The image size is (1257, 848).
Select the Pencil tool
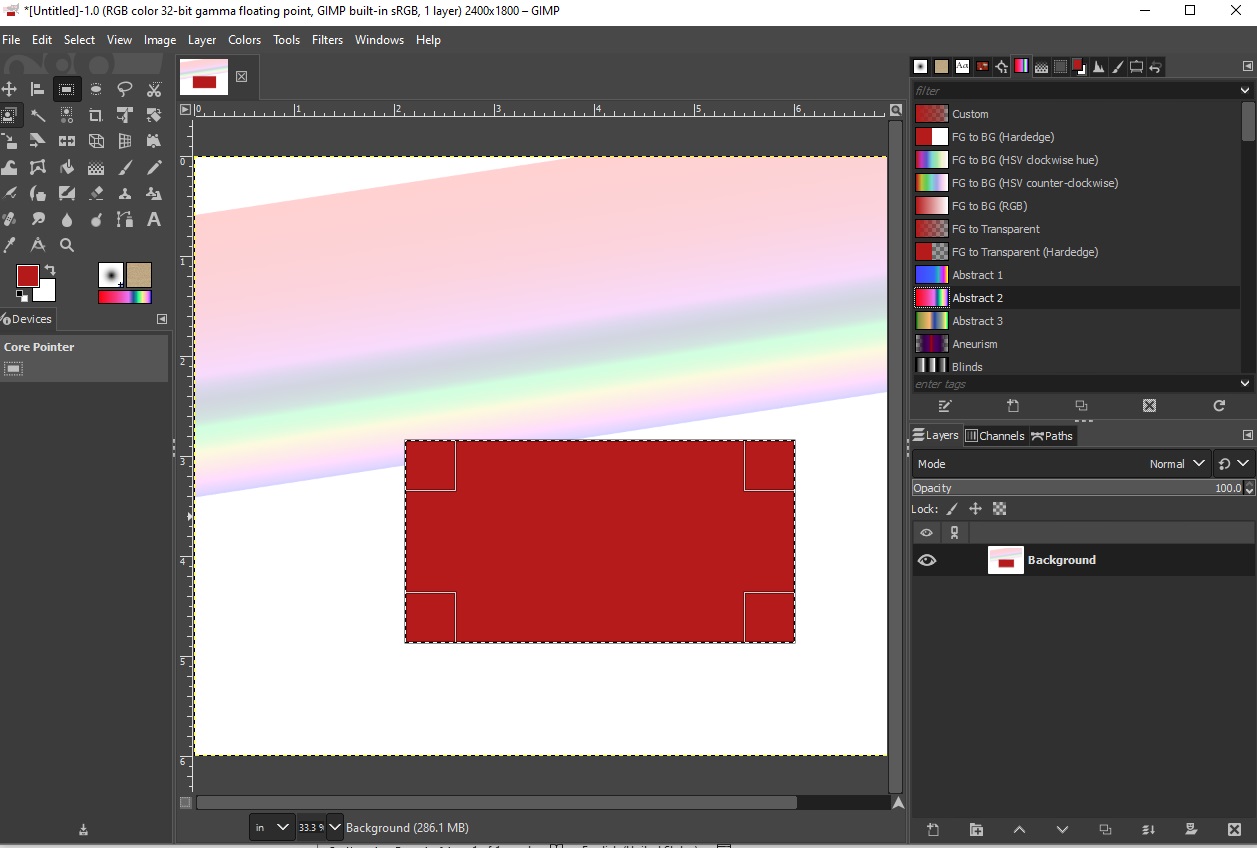click(154, 167)
